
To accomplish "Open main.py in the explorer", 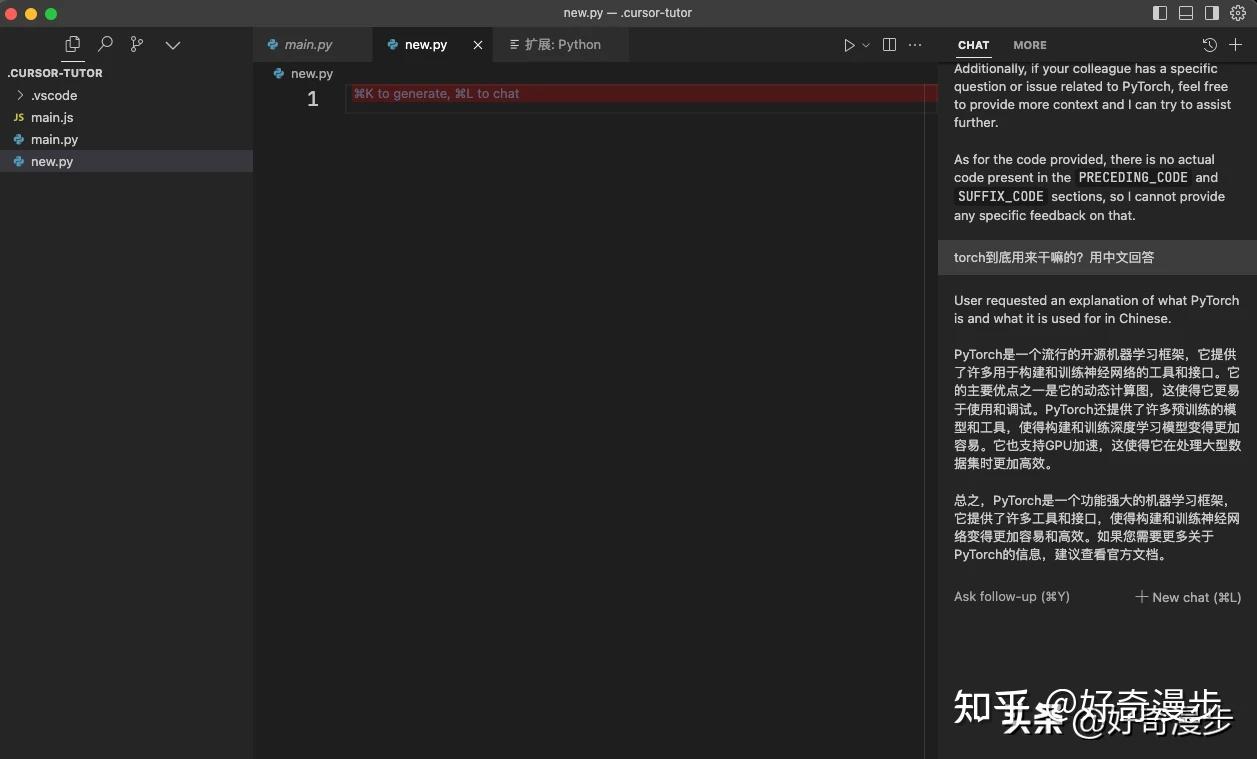I will [126, 139].
